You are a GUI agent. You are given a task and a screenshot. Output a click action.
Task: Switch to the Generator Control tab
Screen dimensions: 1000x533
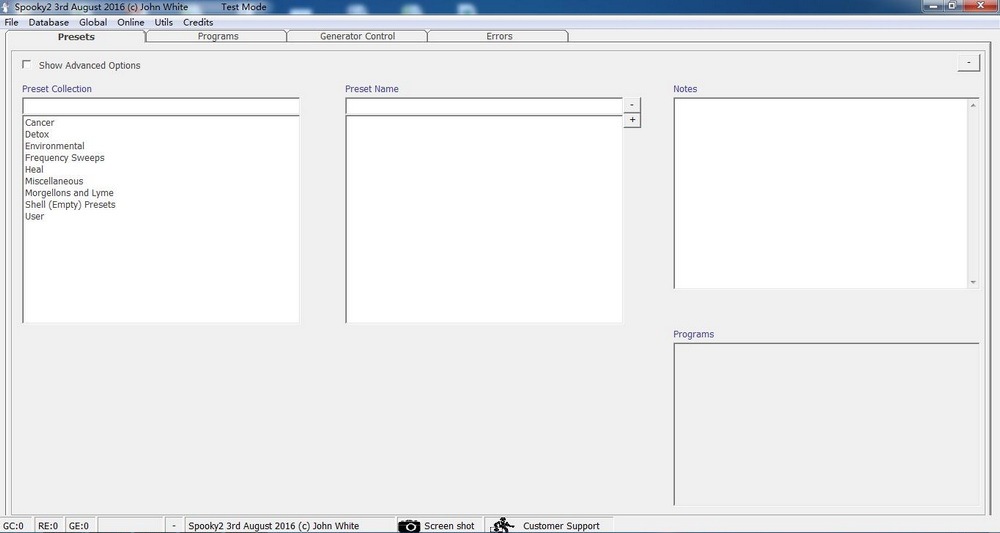click(357, 36)
